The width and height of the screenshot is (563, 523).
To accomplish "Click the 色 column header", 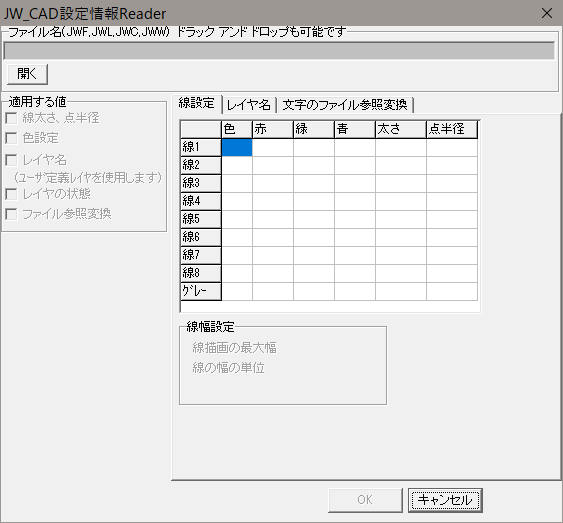I will pos(237,129).
